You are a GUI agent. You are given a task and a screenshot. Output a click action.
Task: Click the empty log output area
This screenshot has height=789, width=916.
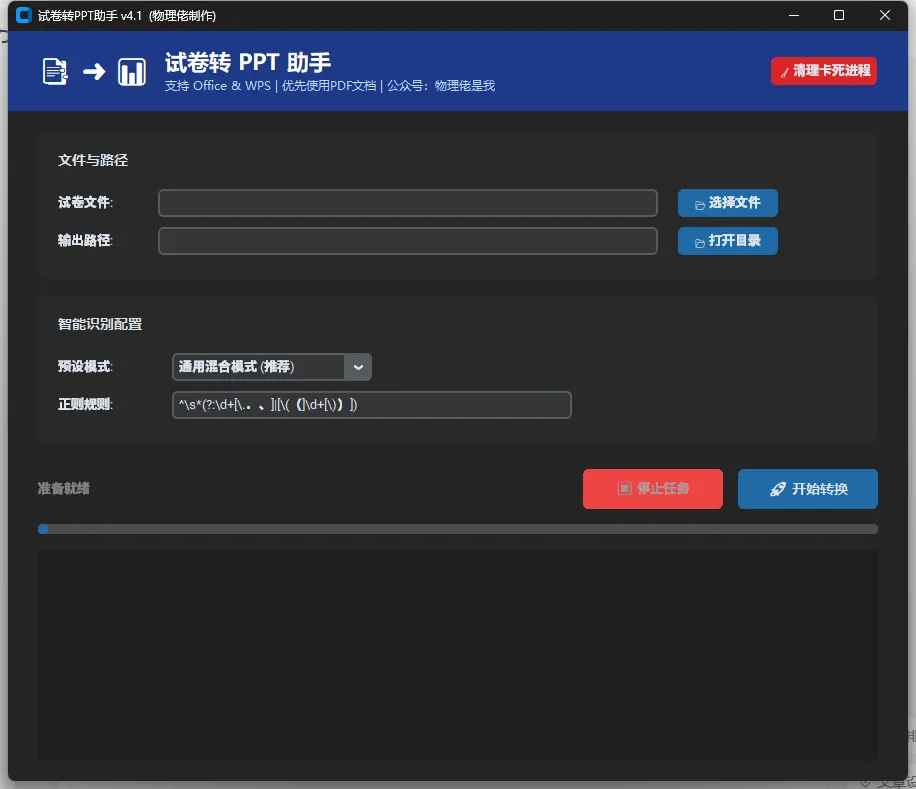tap(457, 655)
